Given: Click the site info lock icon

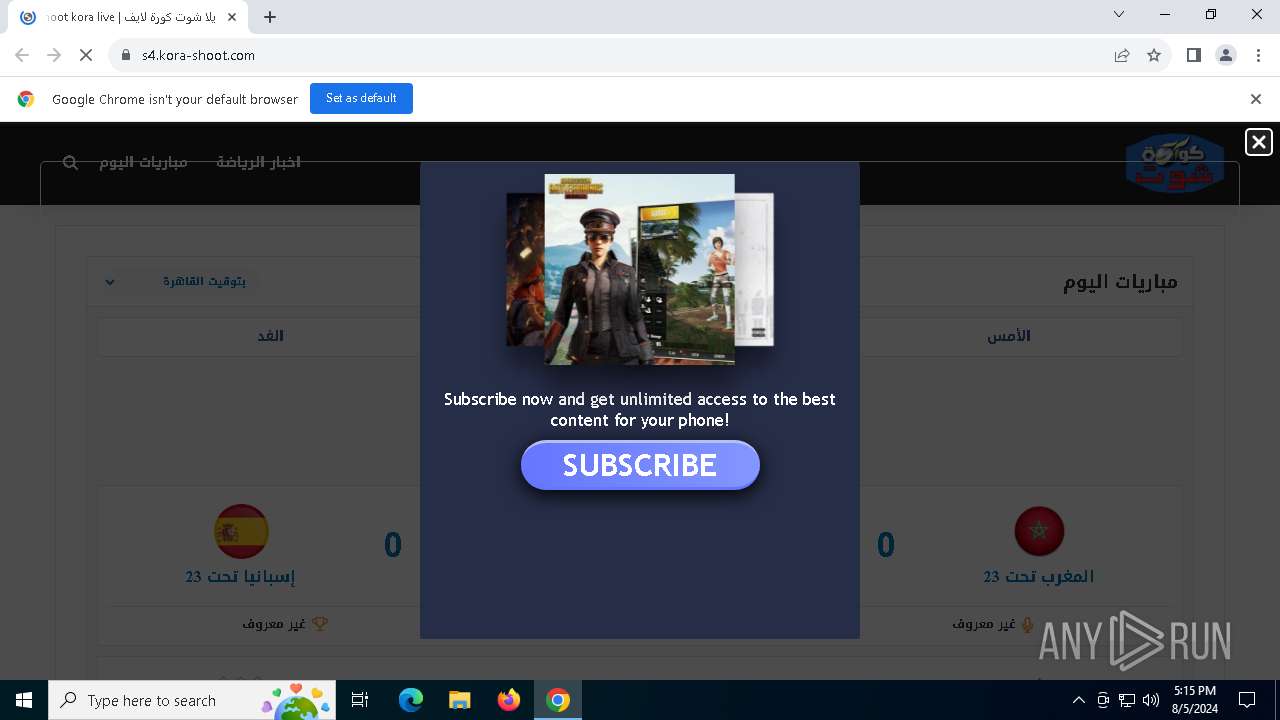Looking at the screenshot, I should click(126, 55).
